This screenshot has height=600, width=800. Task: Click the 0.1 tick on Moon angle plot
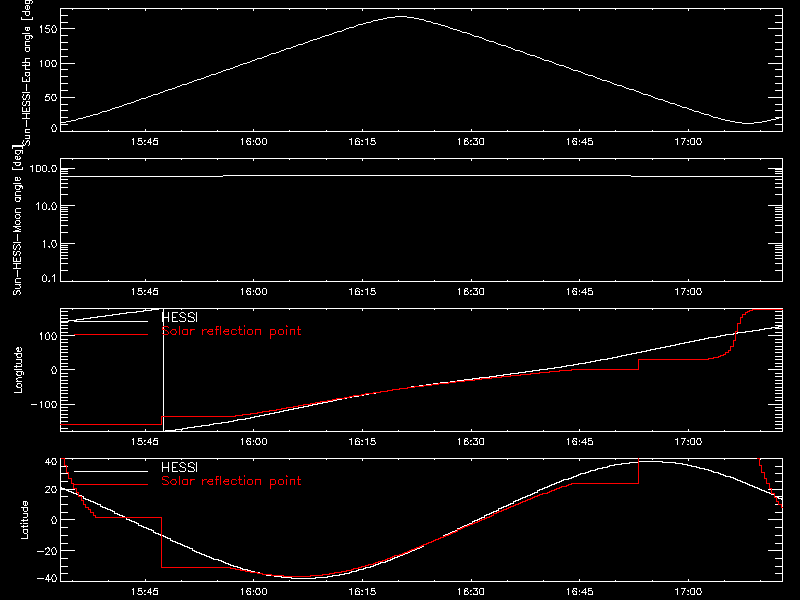pos(49,278)
